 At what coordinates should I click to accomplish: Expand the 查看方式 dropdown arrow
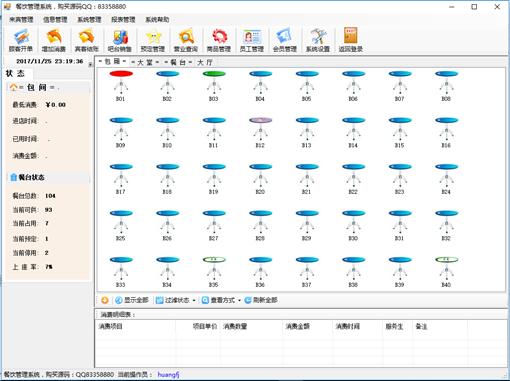tap(239, 300)
